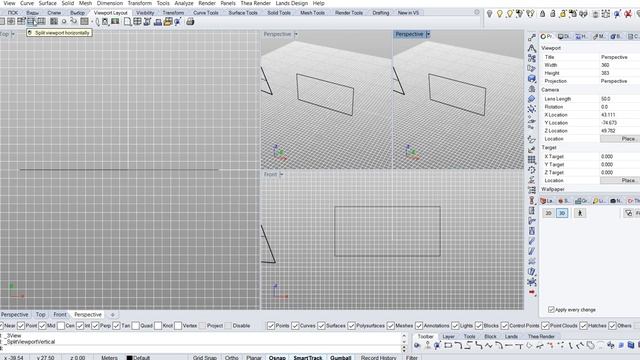Image resolution: width=640 pixels, height=360 pixels.
Task: Click the print icon in Viewport Layout toolbar
Action: 190,22
